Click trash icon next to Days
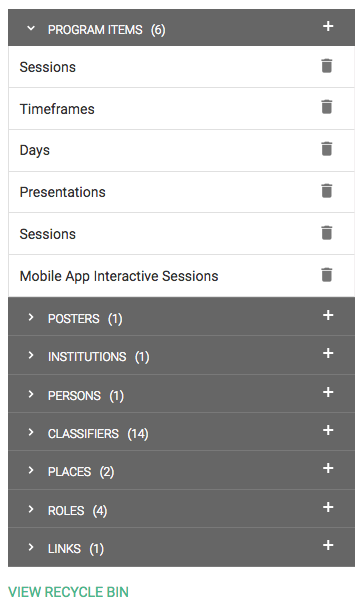This screenshot has width=362, height=612. [x=326, y=149]
